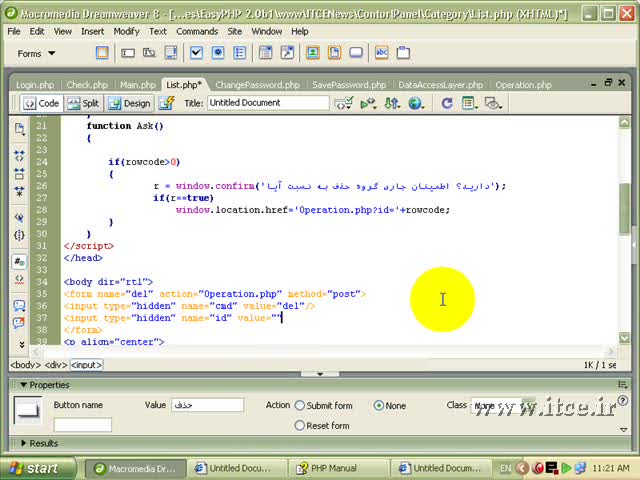Click the Button name input field
Screen dimensions: 640x480
point(82,425)
